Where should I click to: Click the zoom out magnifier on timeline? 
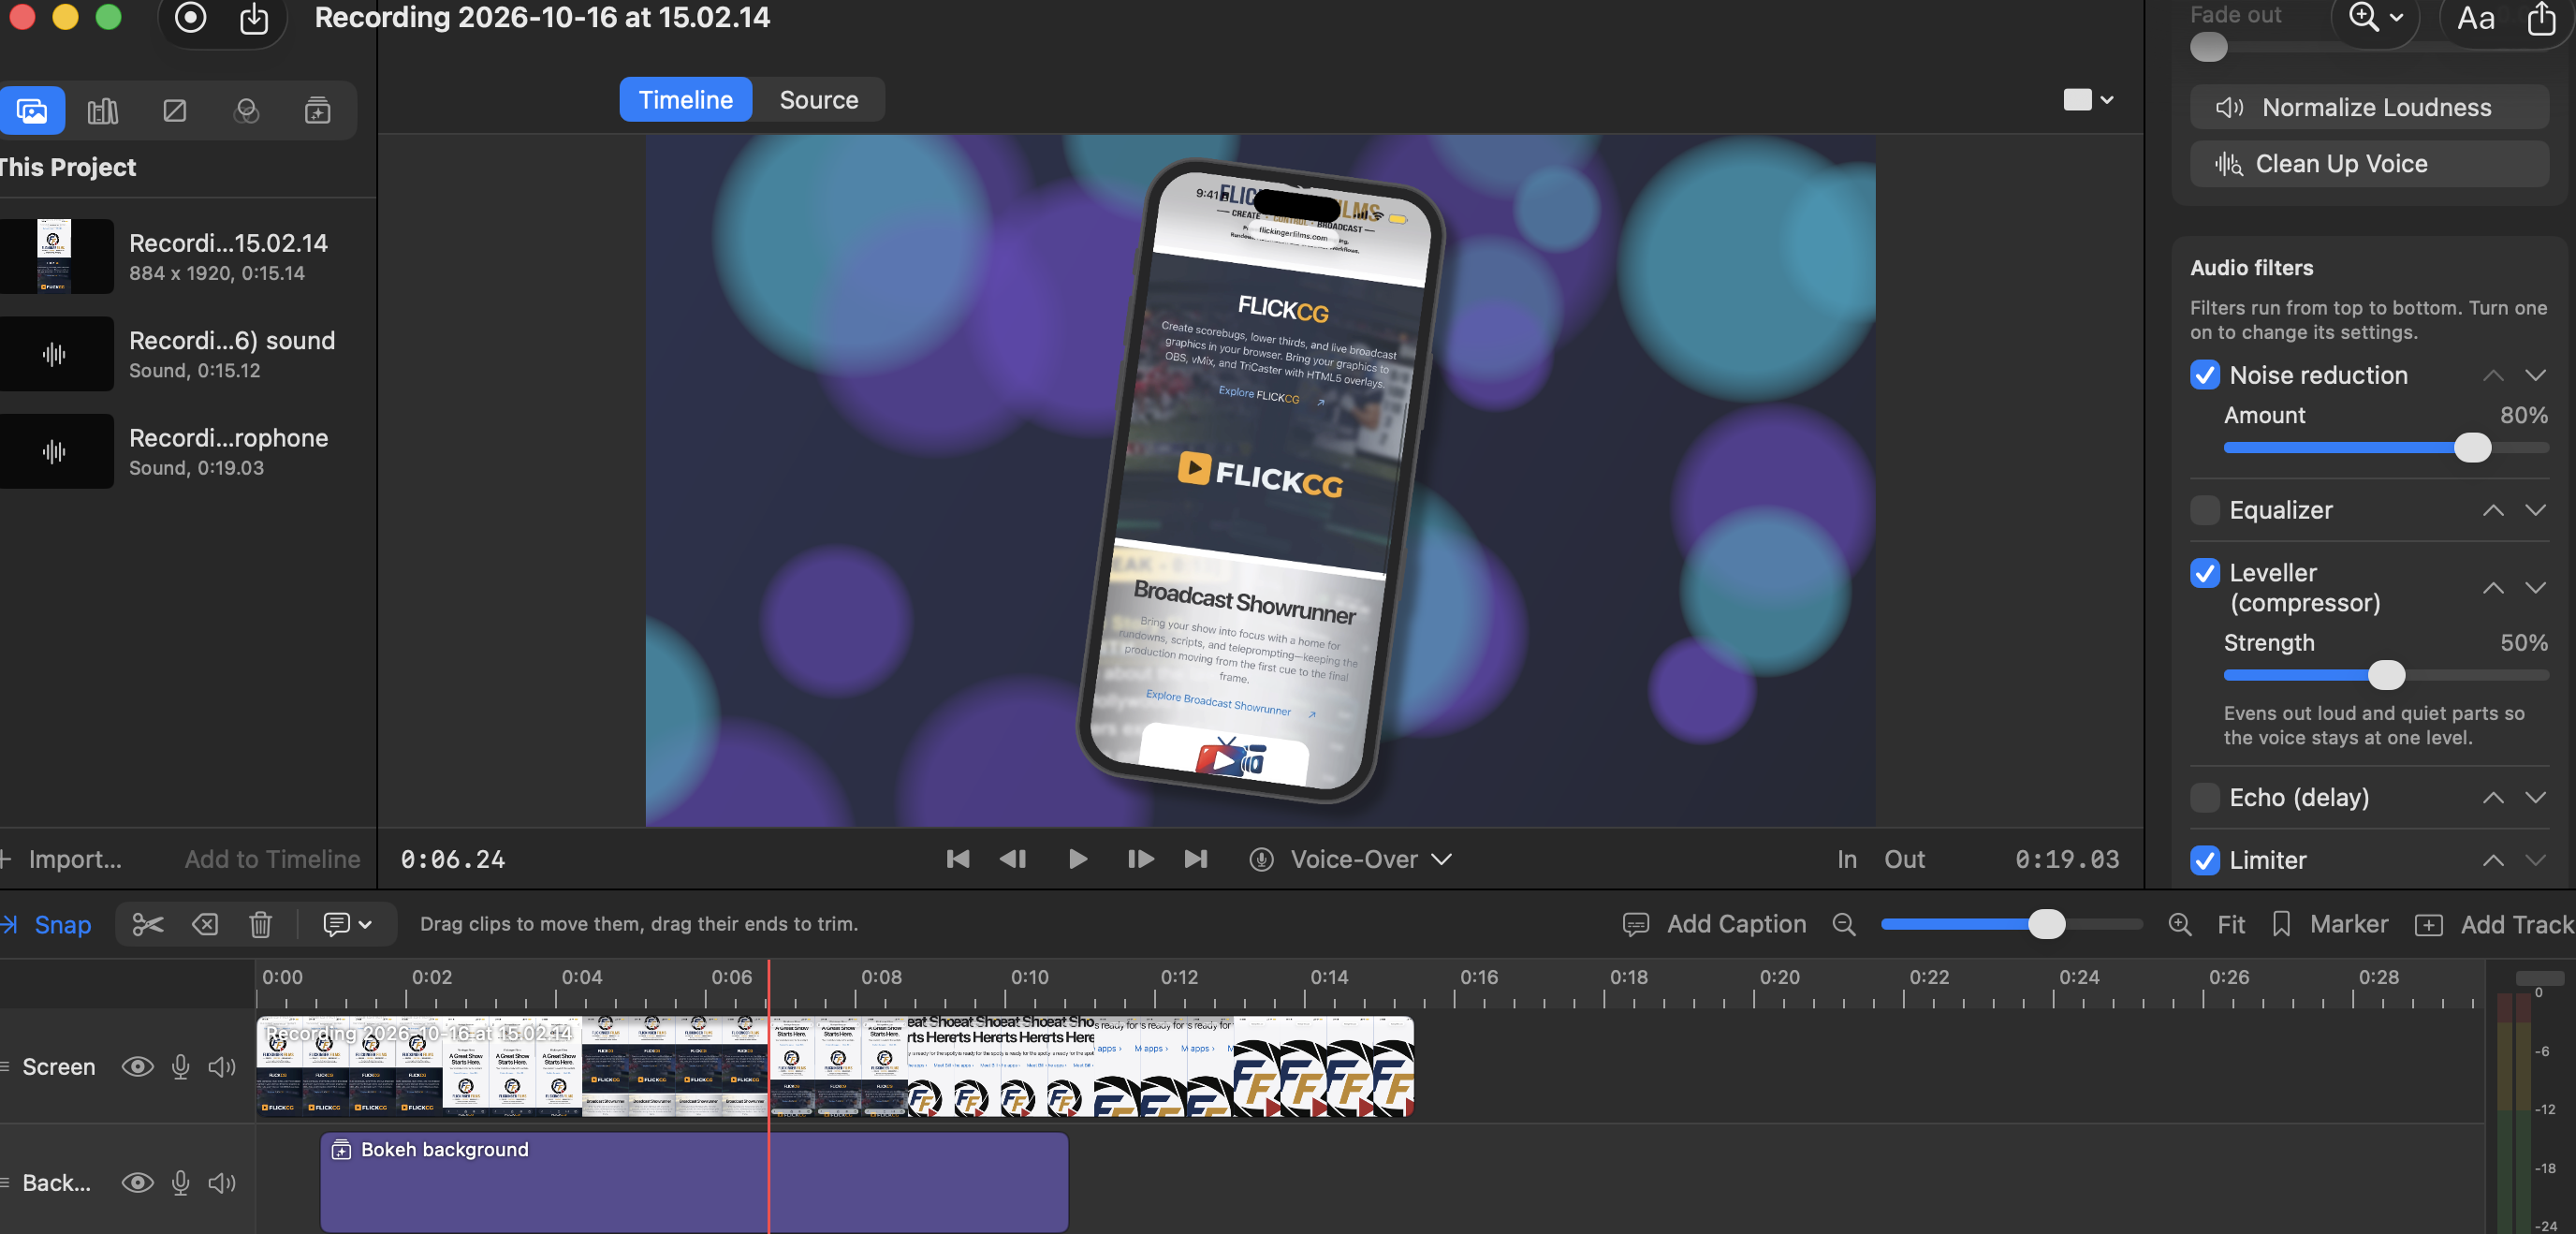pos(1844,924)
